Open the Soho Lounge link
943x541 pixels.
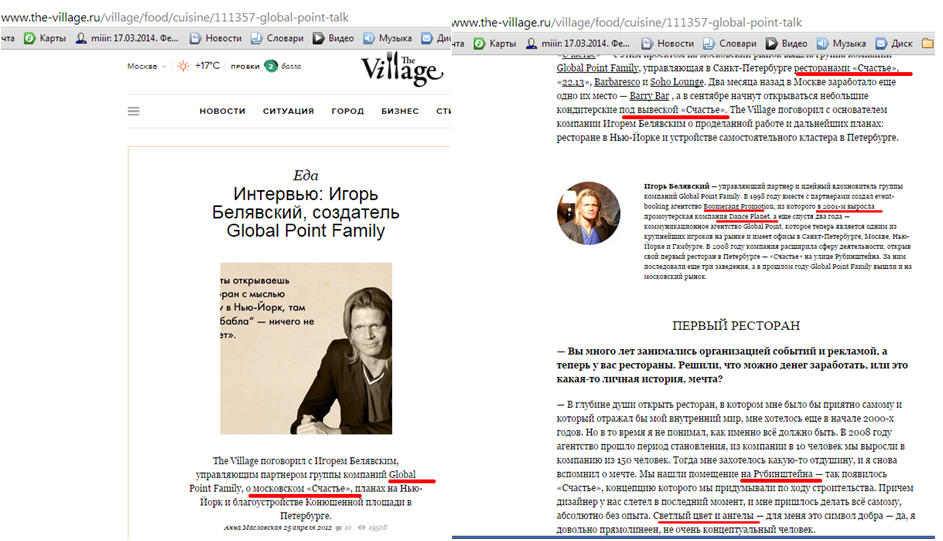(x=677, y=82)
